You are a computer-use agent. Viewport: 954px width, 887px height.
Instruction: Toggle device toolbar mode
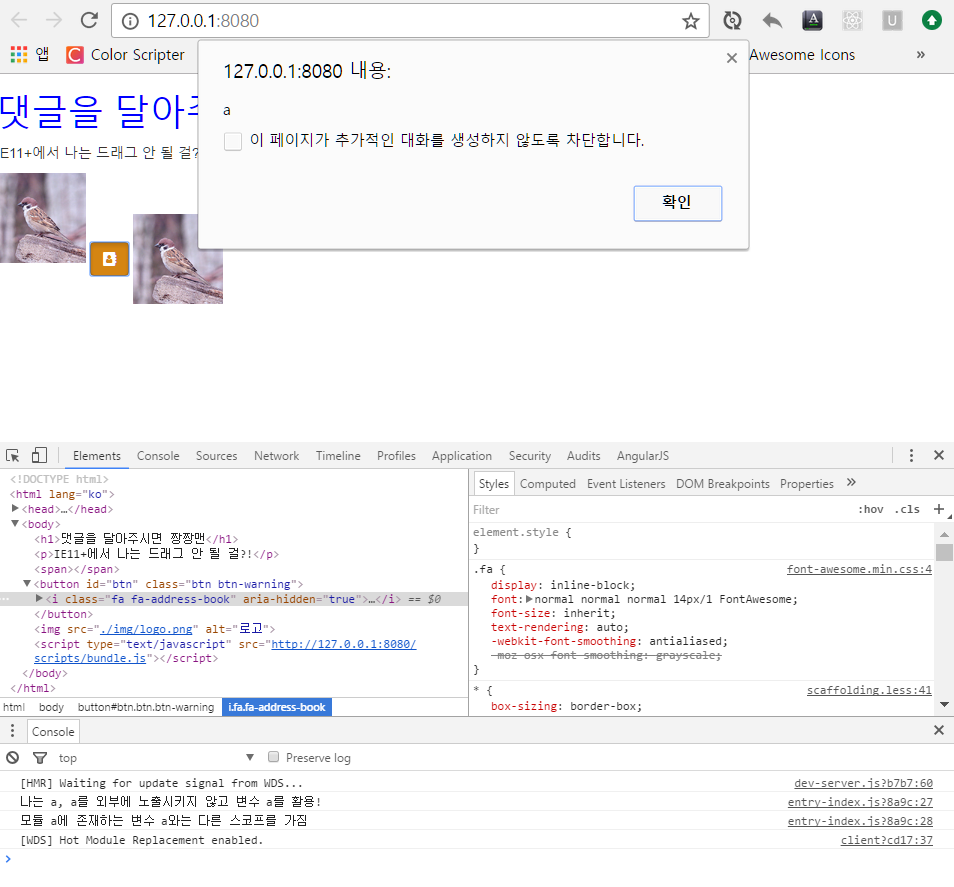pos(39,455)
